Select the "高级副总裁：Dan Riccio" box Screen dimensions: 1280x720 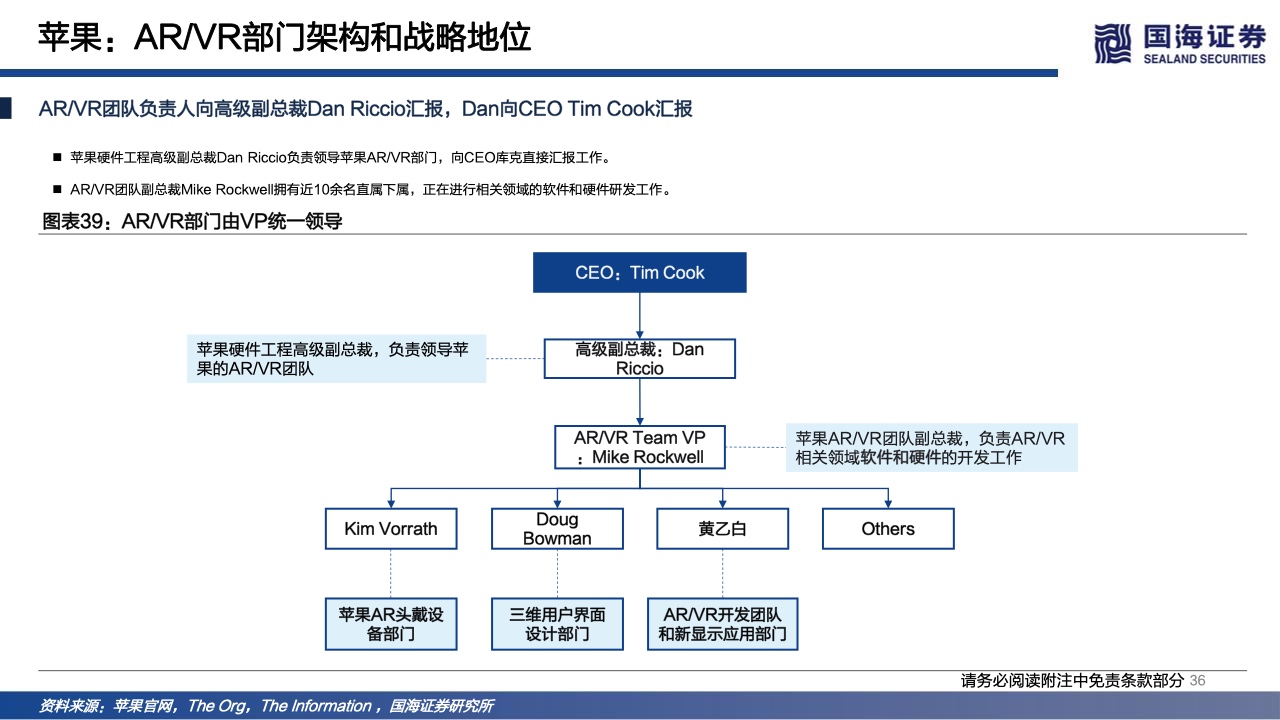click(640, 359)
